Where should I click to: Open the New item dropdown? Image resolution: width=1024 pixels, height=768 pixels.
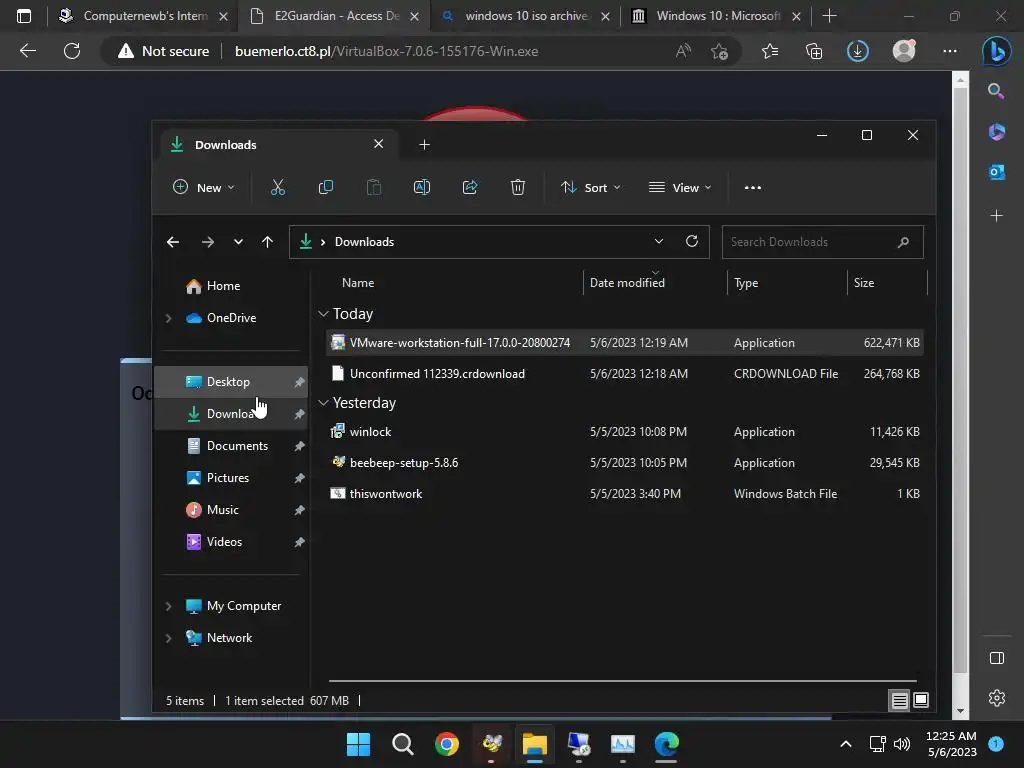tap(203, 187)
